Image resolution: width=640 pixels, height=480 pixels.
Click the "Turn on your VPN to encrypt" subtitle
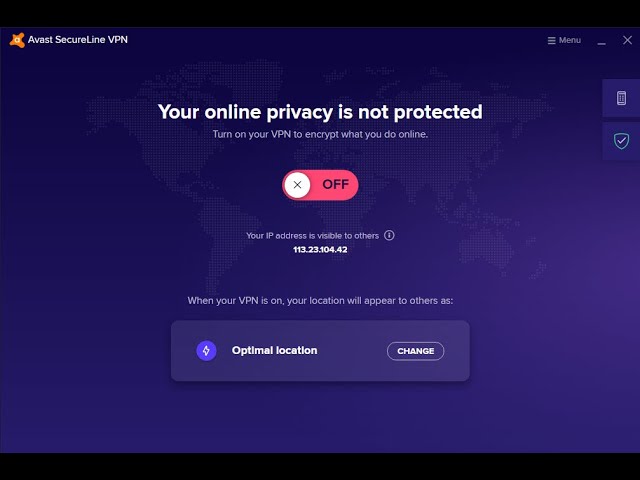click(x=320, y=134)
